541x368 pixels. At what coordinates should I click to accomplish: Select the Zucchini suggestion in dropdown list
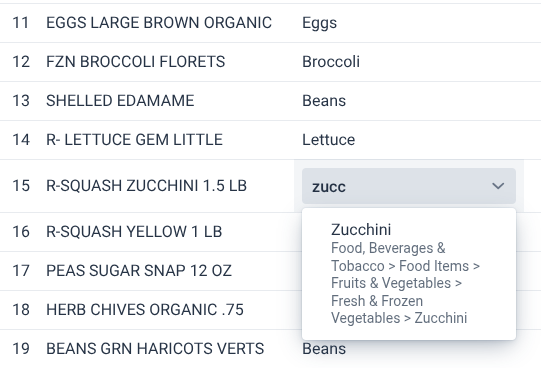[409, 274]
